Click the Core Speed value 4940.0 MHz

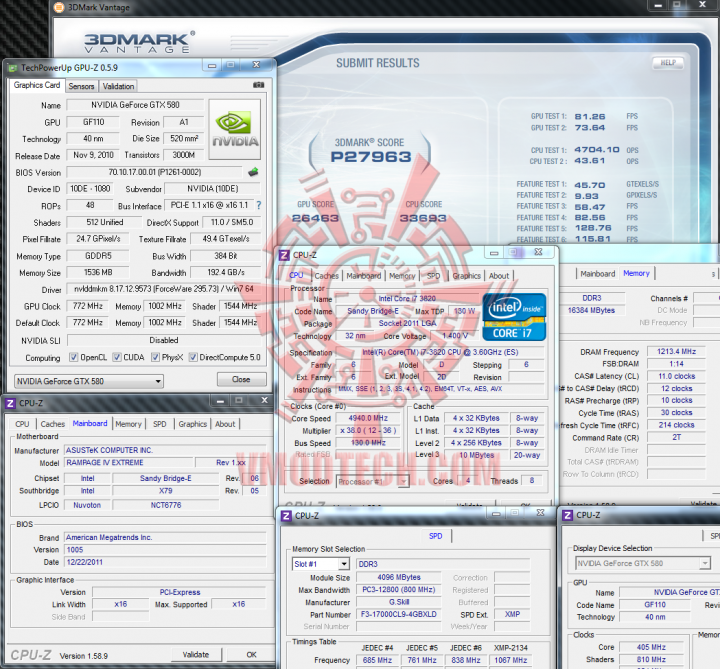[x=368, y=418]
